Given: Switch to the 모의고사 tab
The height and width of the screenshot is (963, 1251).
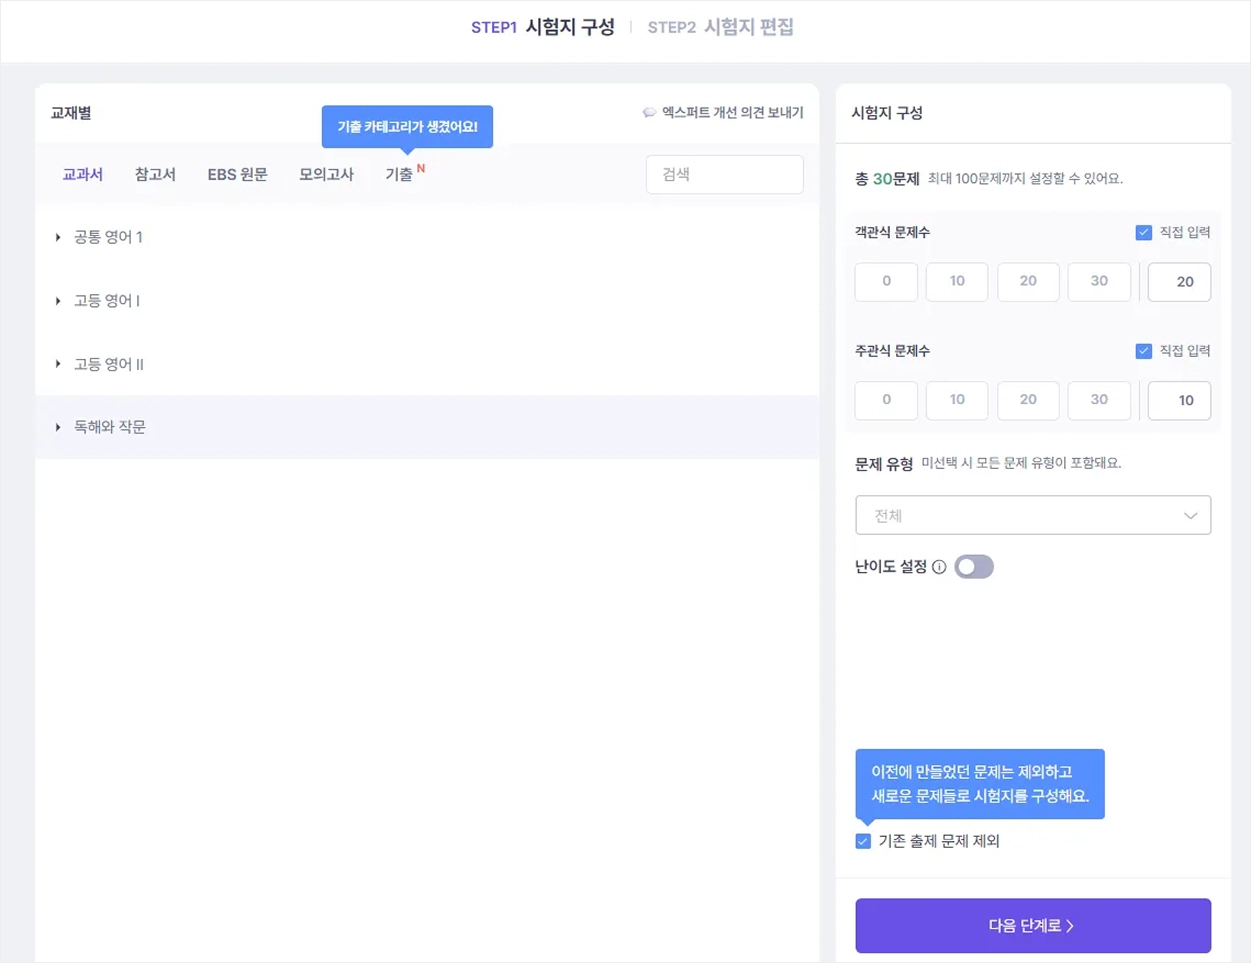Looking at the screenshot, I should click(x=326, y=174).
